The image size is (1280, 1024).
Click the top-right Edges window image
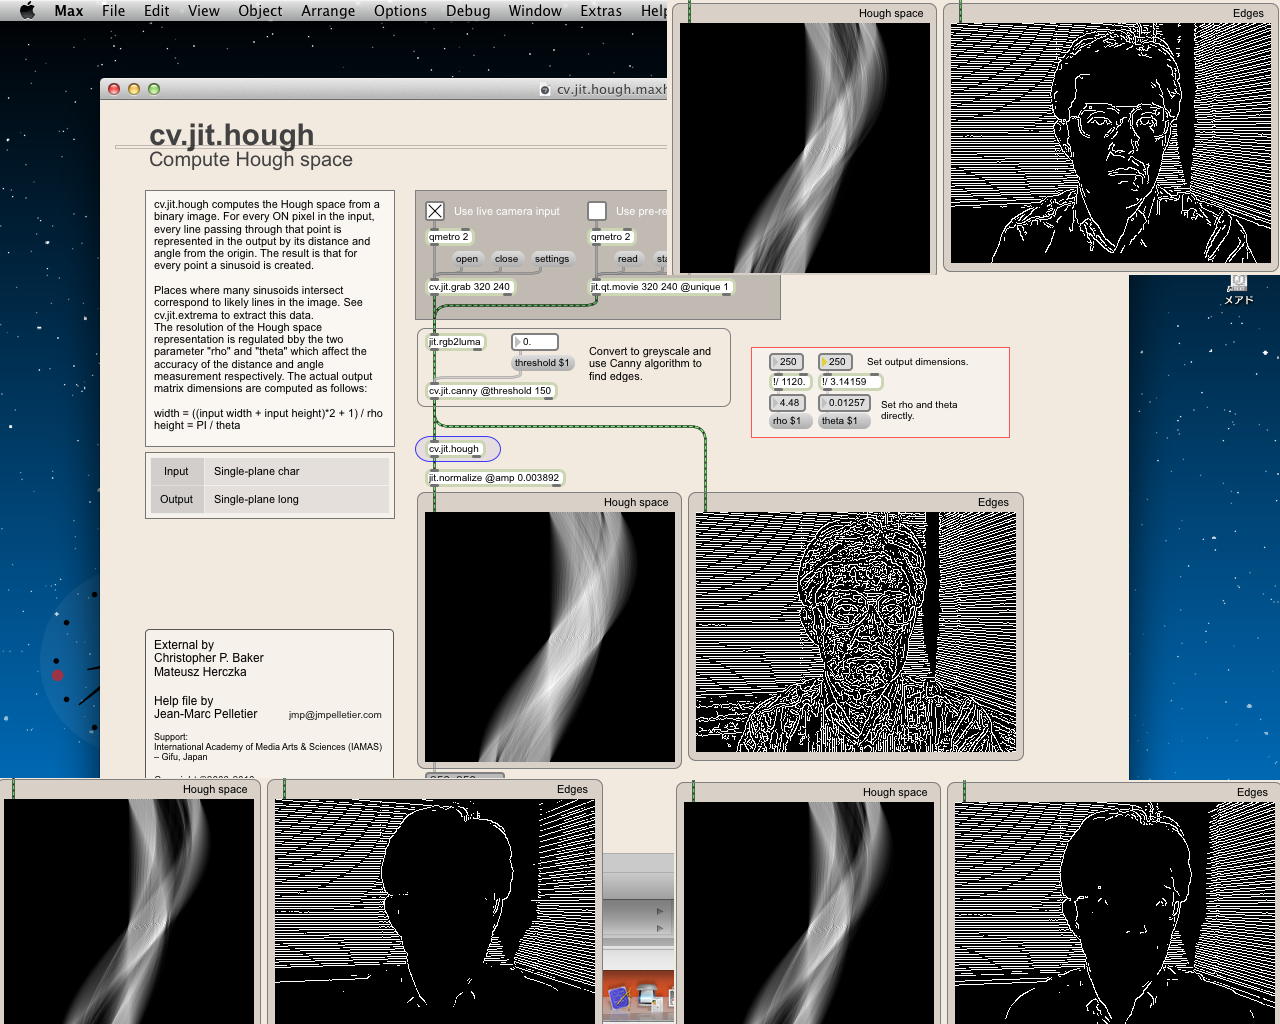[x=1111, y=143]
